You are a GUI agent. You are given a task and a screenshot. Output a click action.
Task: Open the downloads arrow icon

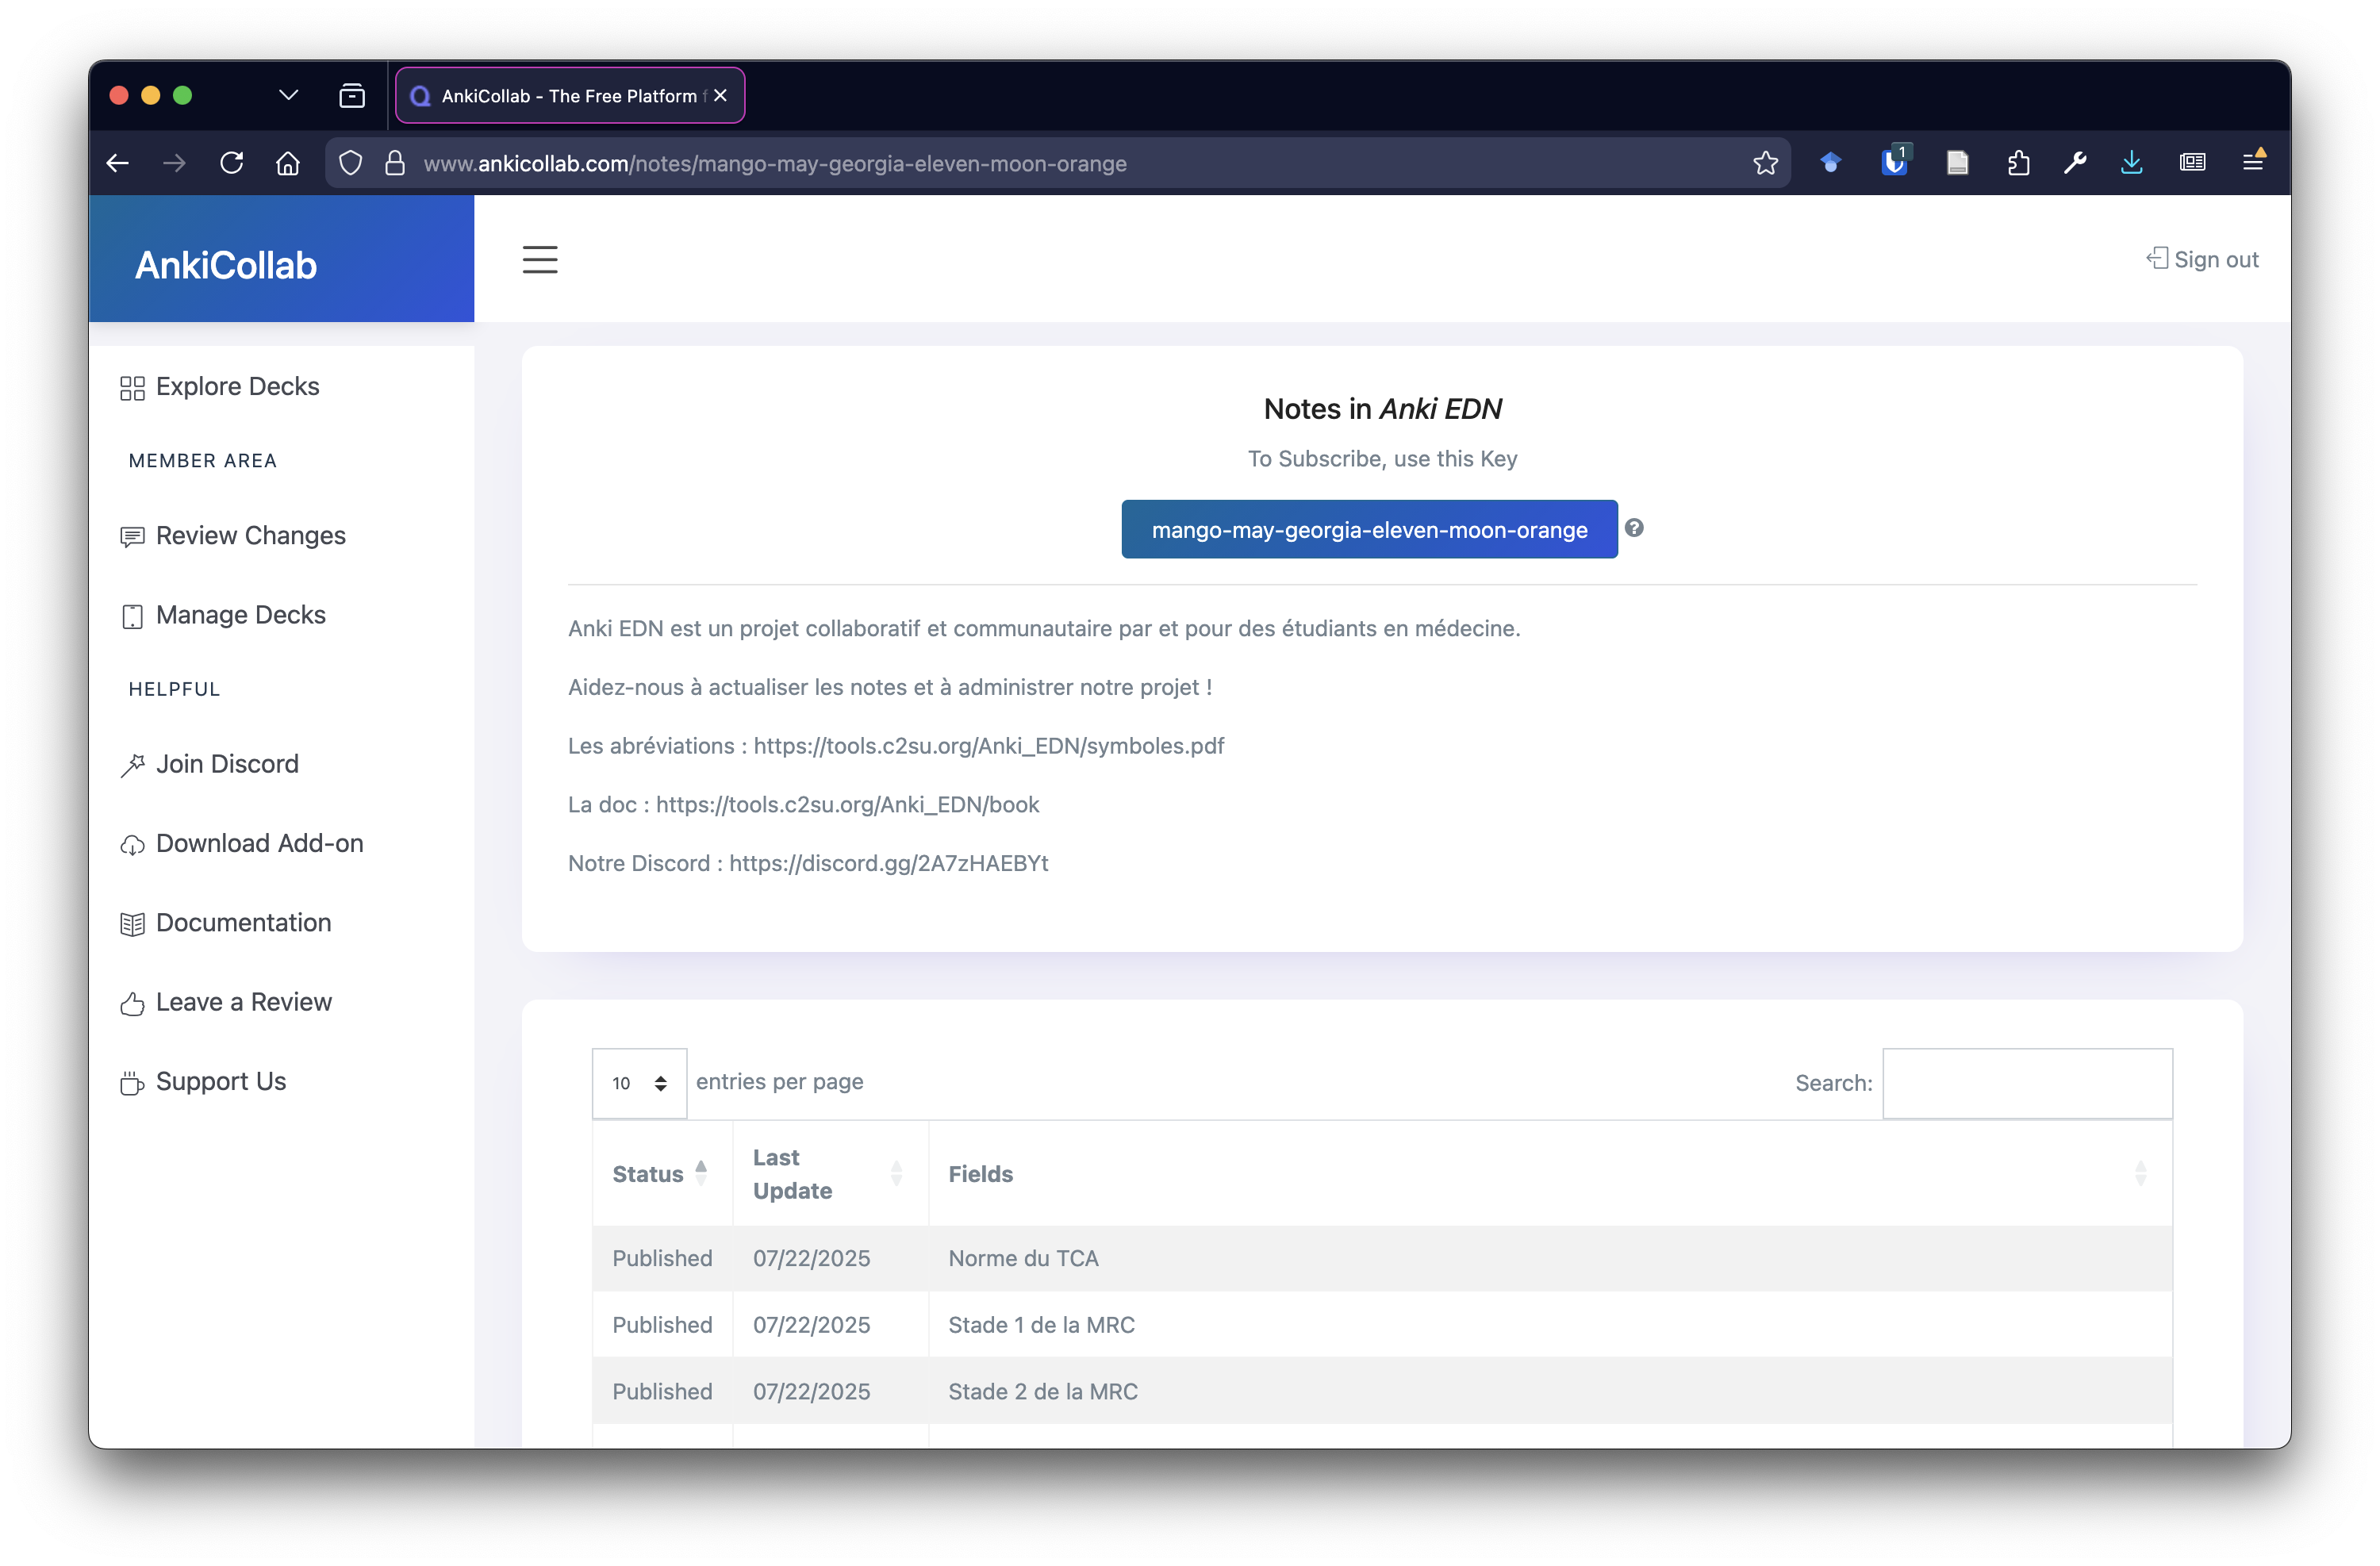[x=2131, y=163]
